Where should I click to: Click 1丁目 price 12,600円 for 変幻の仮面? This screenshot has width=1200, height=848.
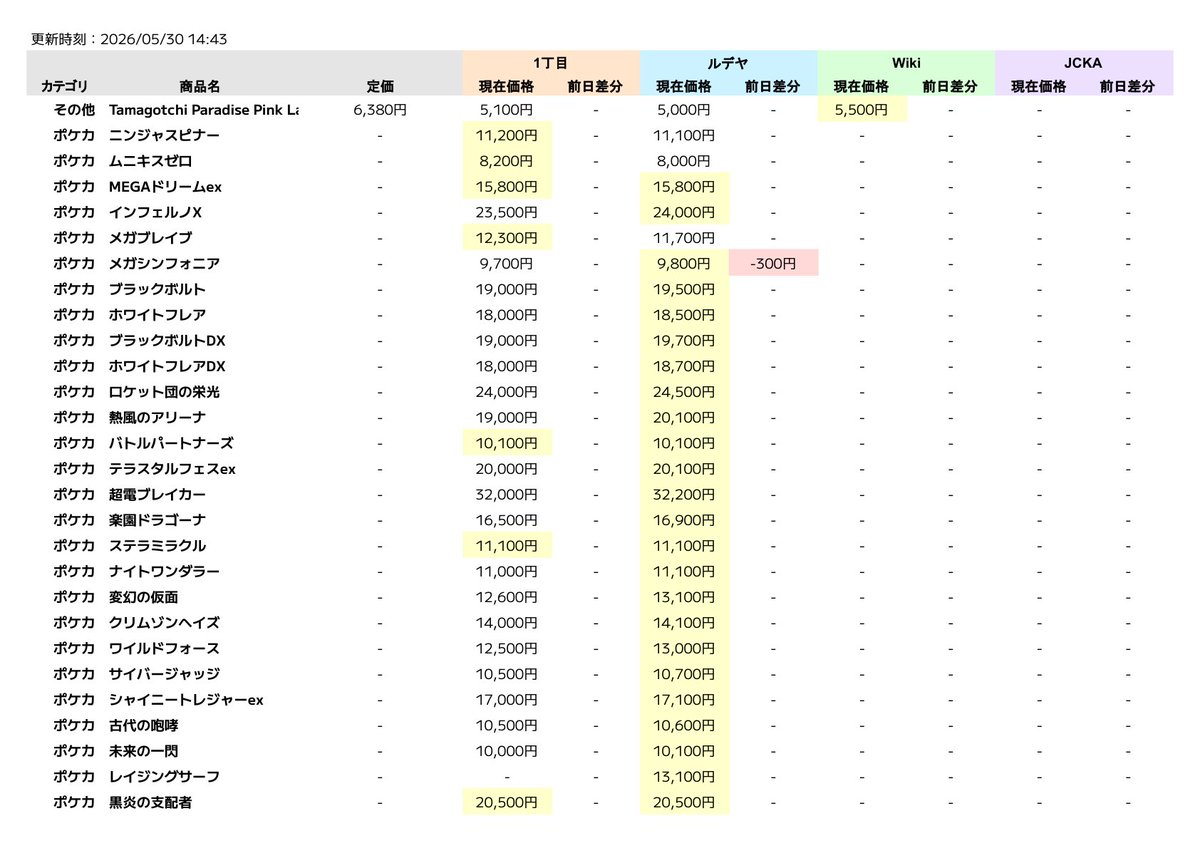[x=507, y=597]
